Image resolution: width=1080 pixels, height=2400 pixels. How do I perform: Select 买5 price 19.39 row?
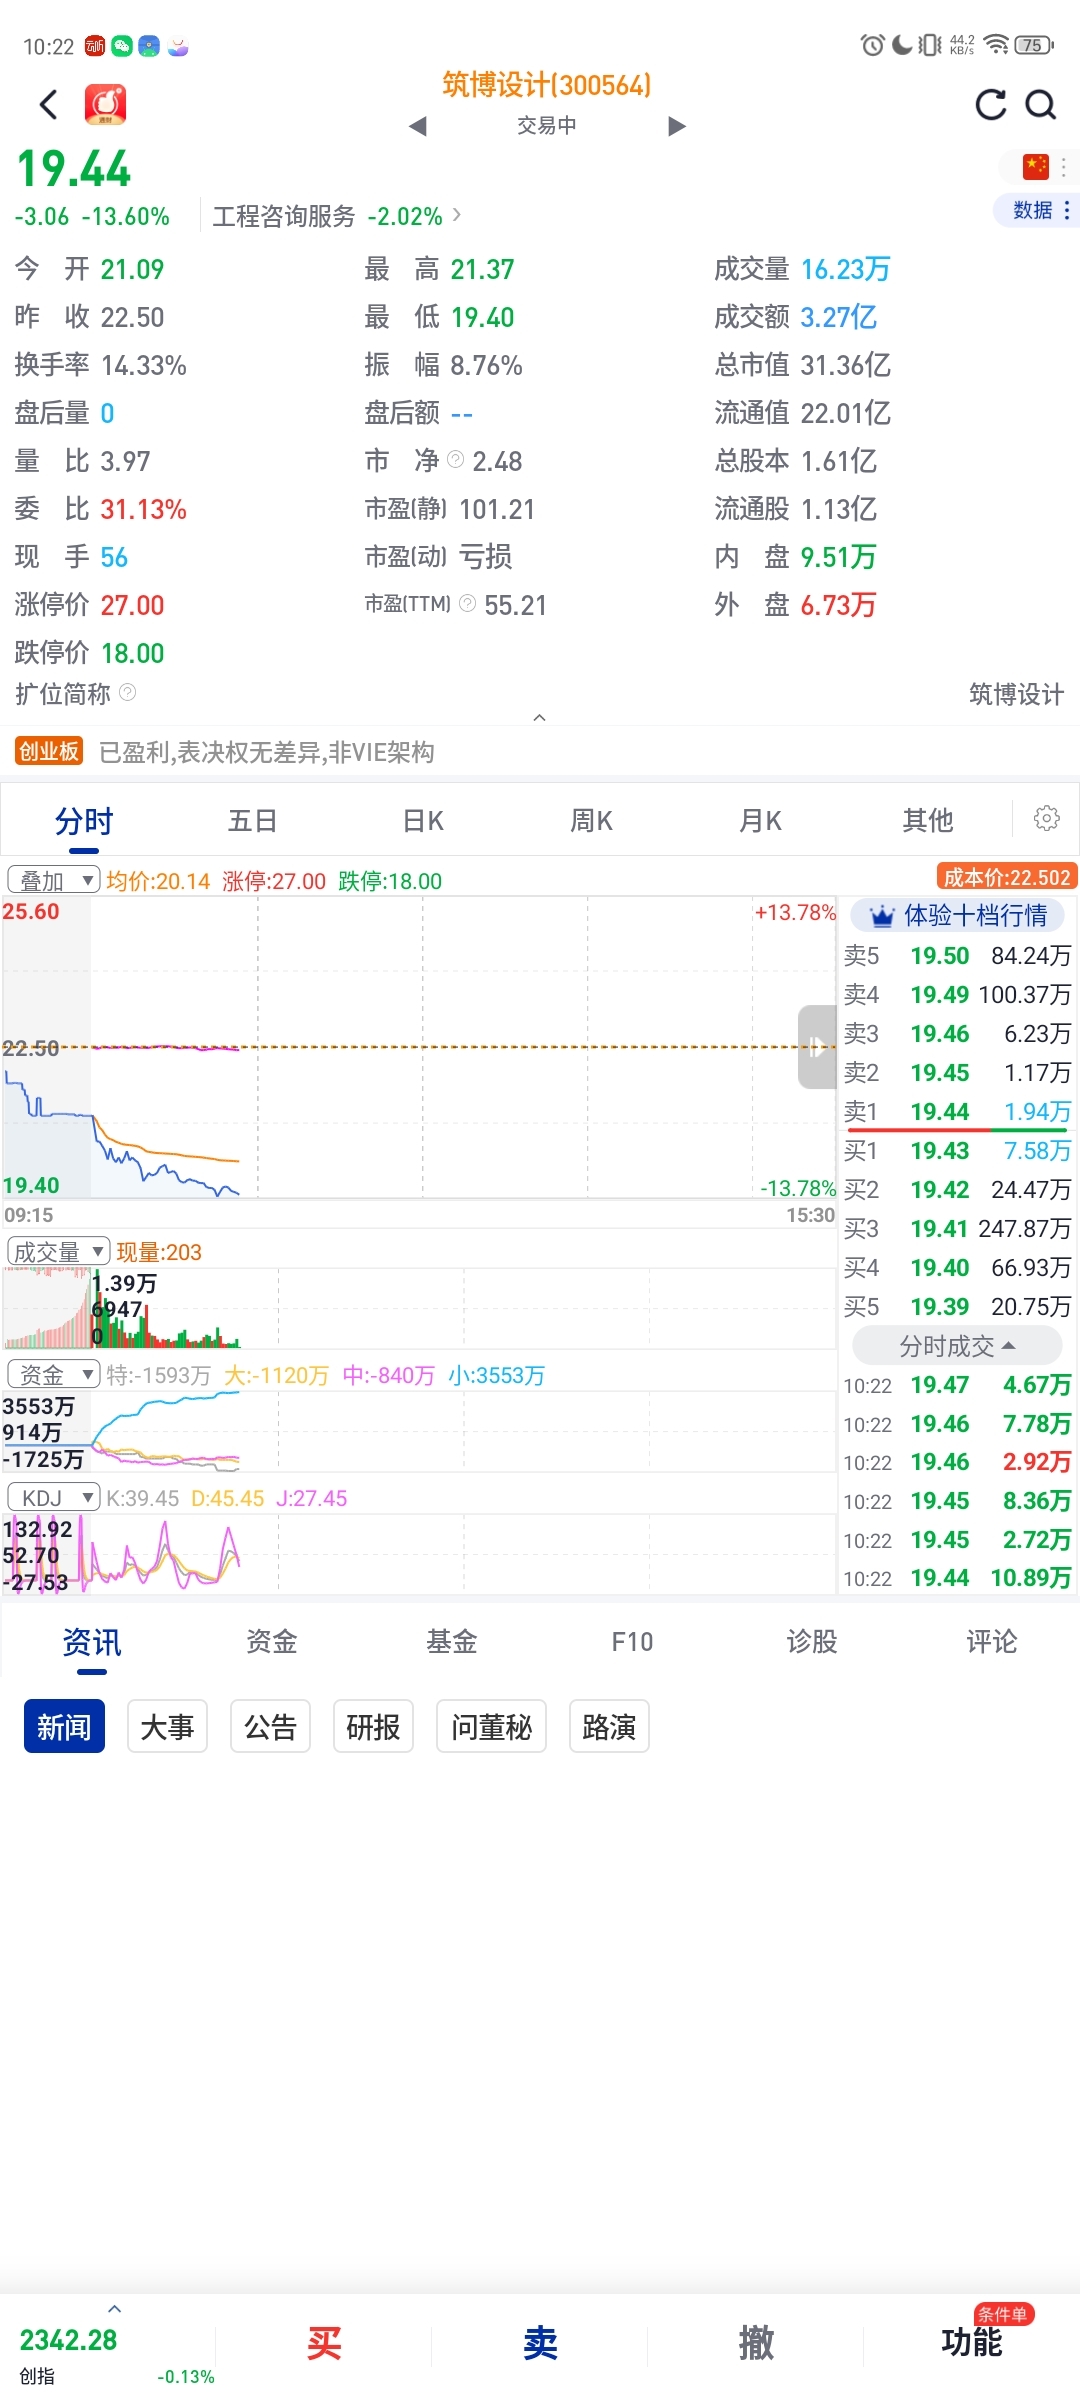[x=957, y=1307]
